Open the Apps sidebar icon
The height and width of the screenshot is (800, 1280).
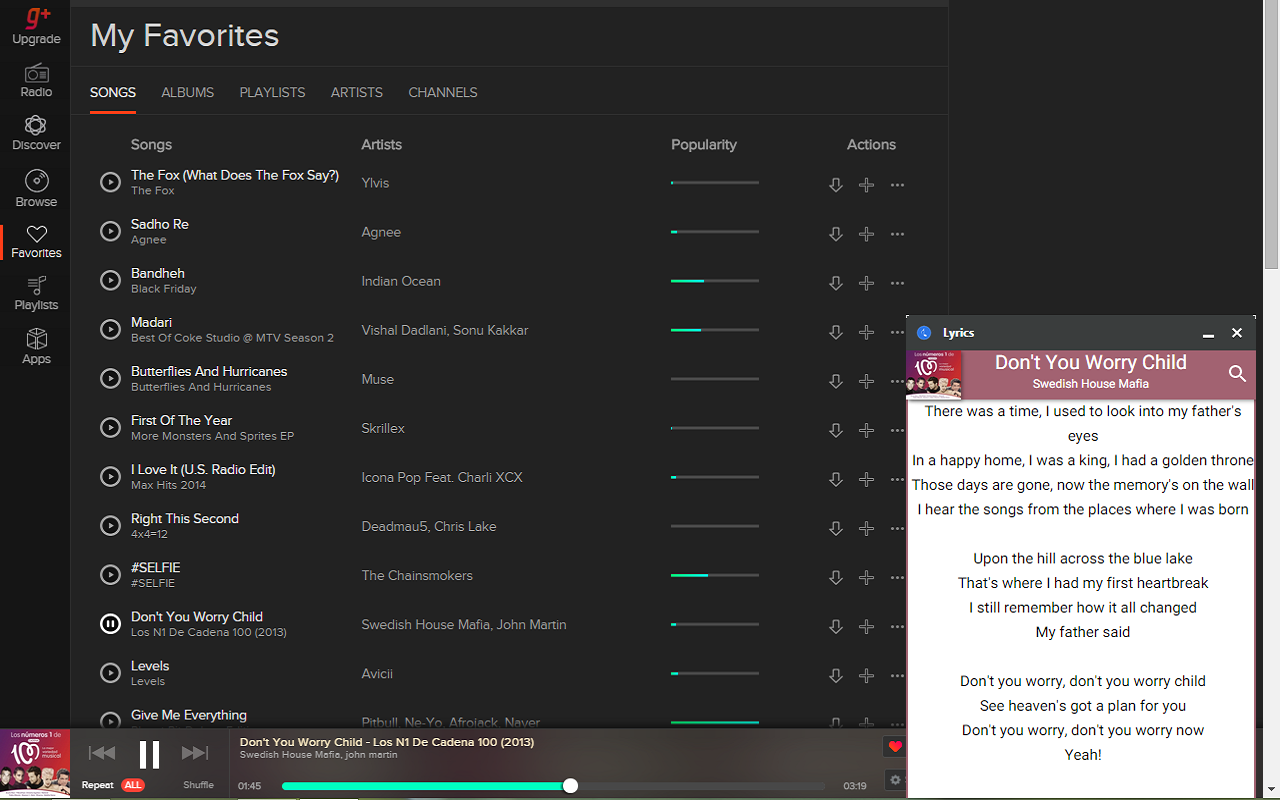pyautogui.click(x=36, y=346)
